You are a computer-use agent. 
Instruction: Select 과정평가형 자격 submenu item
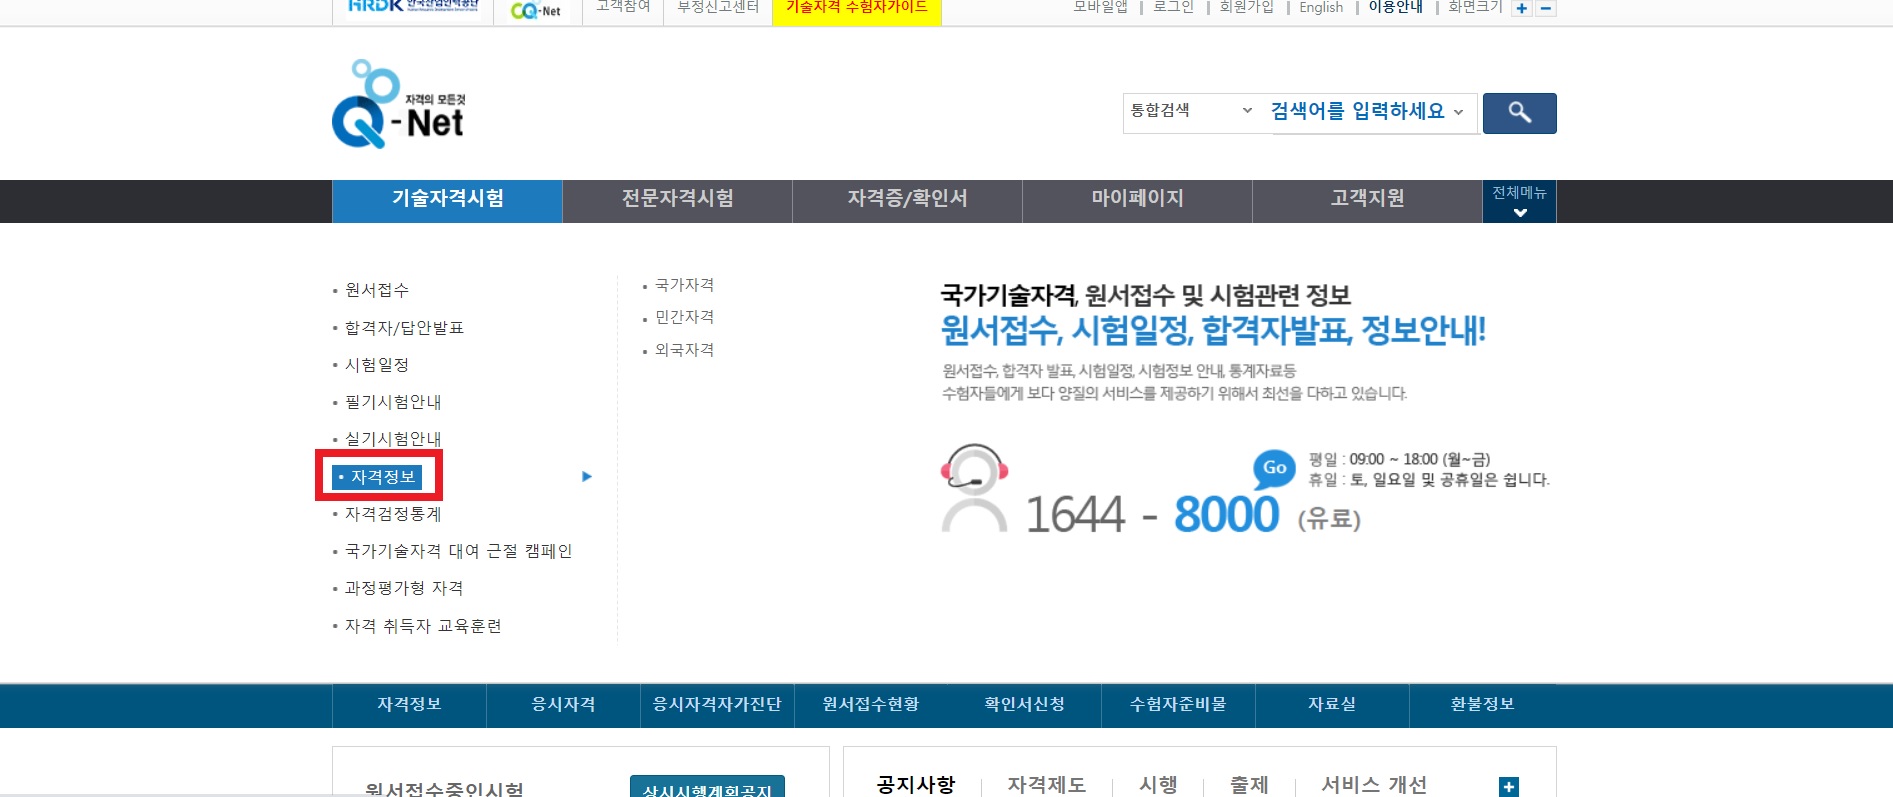(404, 588)
